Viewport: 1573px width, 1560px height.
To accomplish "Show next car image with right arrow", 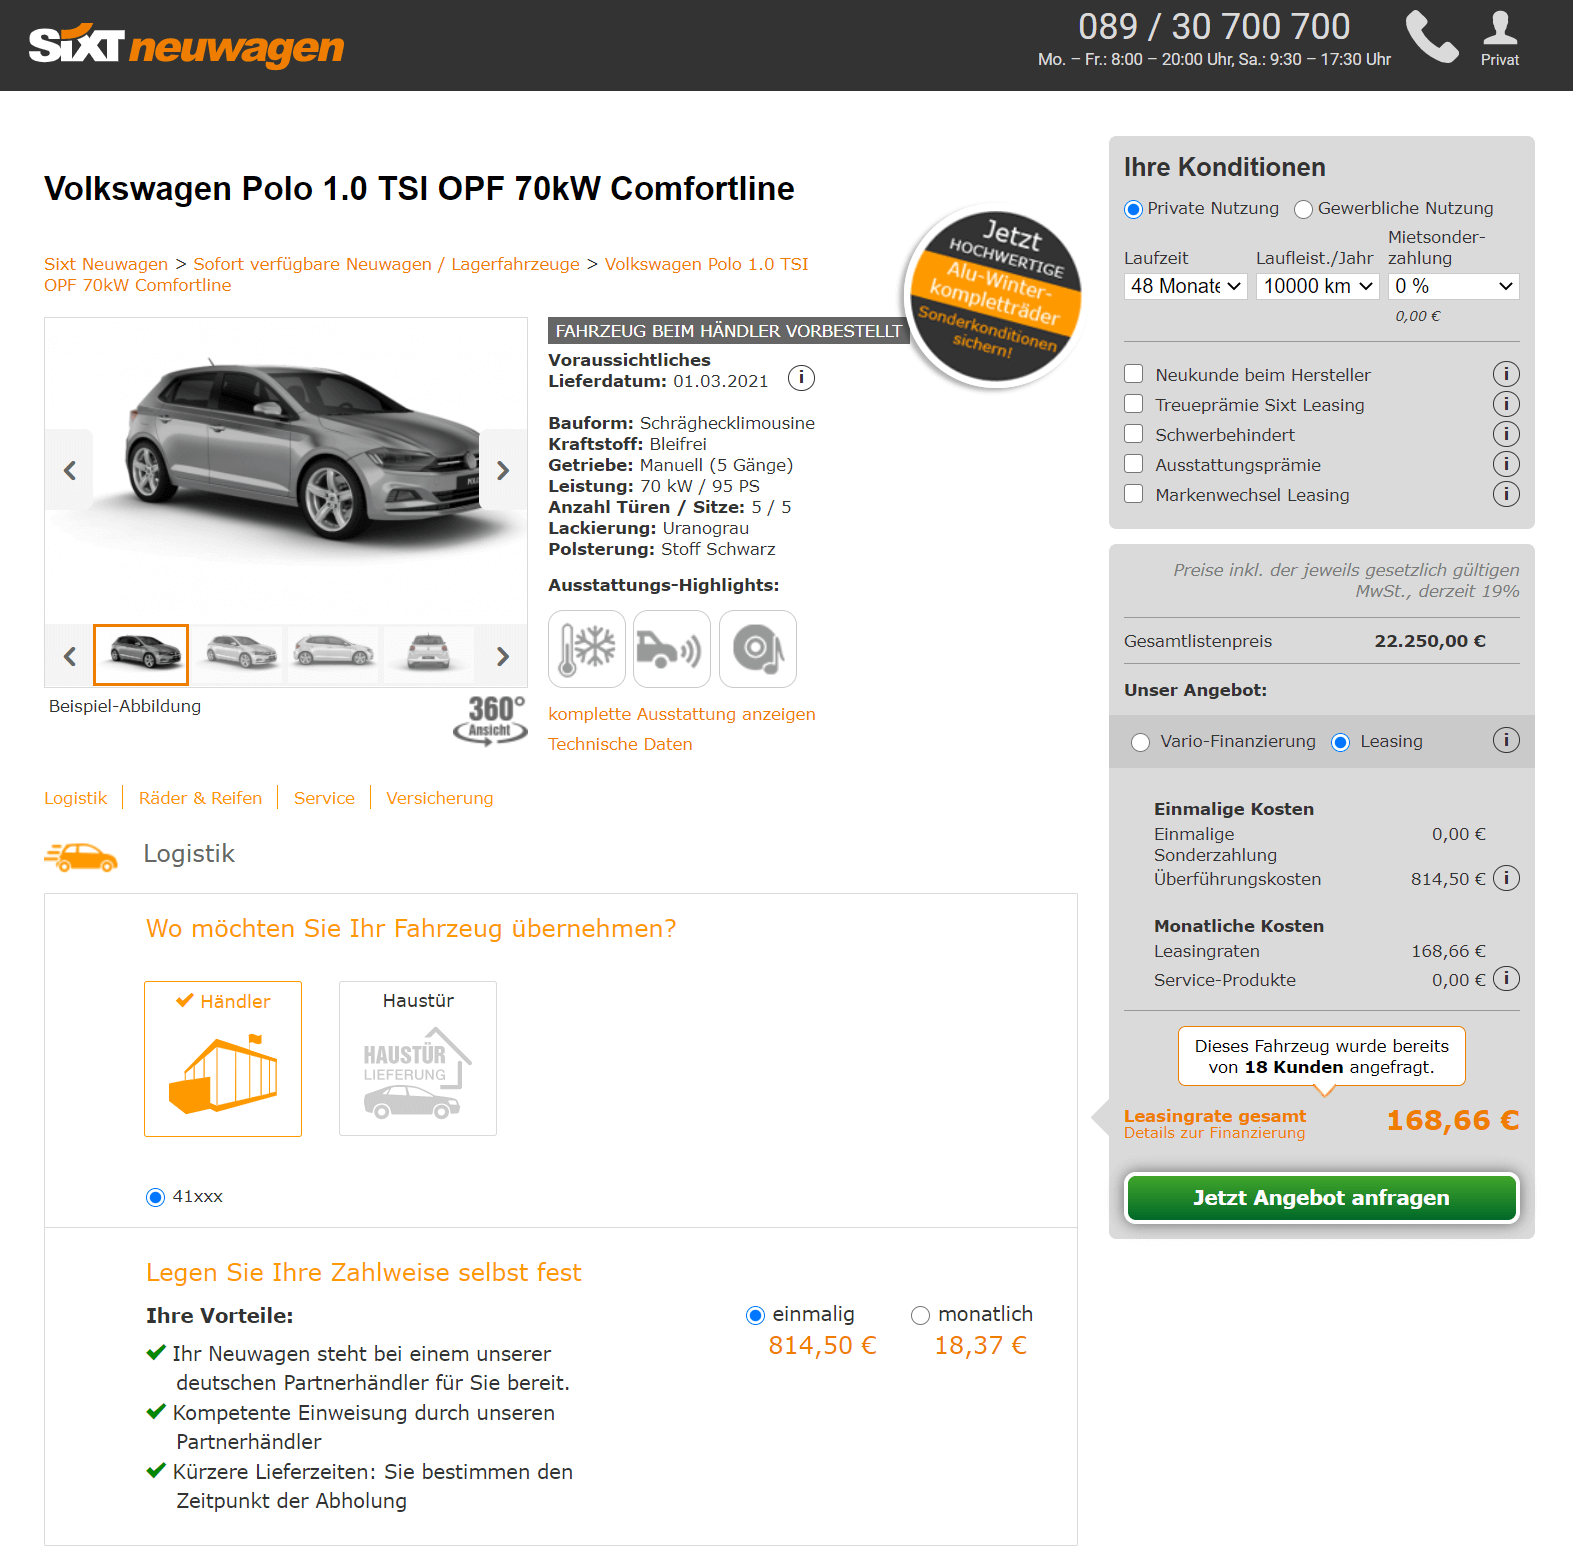I will (503, 470).
